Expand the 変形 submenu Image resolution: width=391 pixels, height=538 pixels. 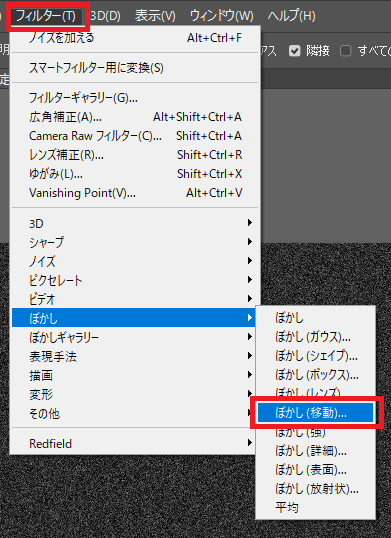pos(134,395)
